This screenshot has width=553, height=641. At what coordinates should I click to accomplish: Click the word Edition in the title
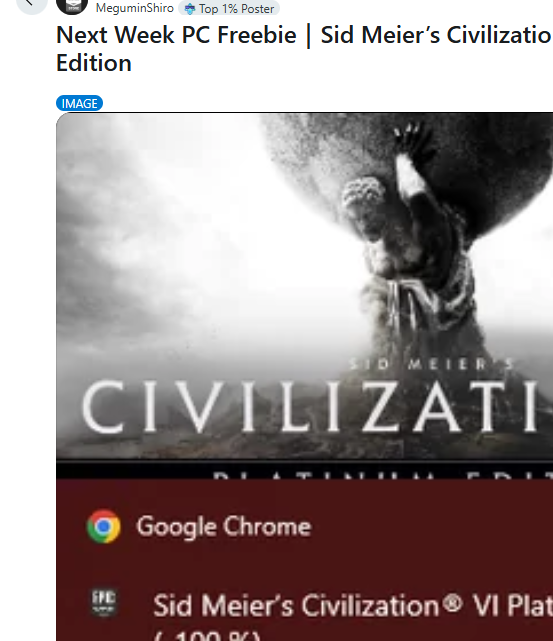point(94,63)
